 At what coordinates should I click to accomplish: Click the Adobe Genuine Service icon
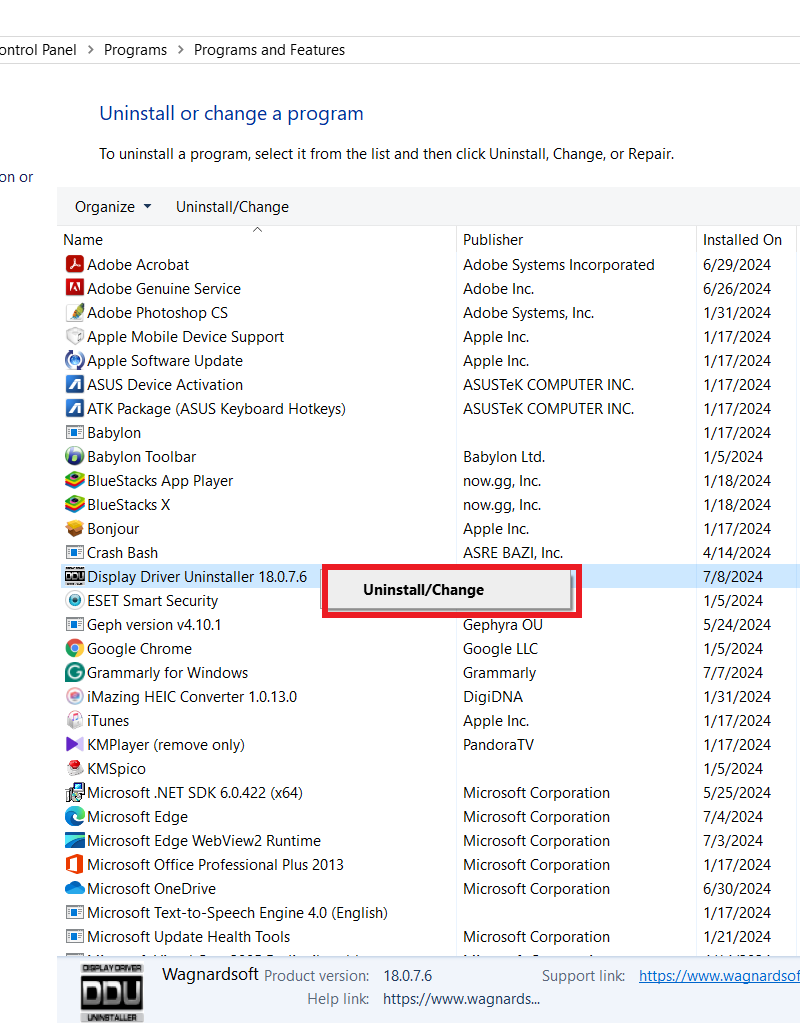(75, 288)
